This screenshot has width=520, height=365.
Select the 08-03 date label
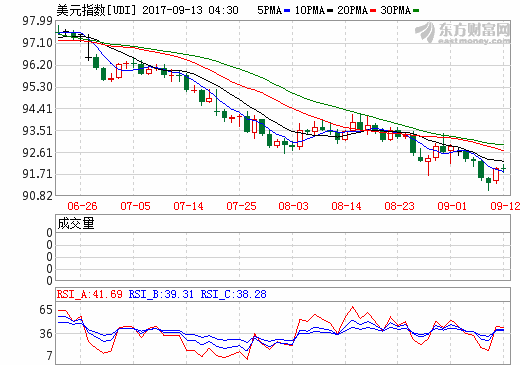293,206
